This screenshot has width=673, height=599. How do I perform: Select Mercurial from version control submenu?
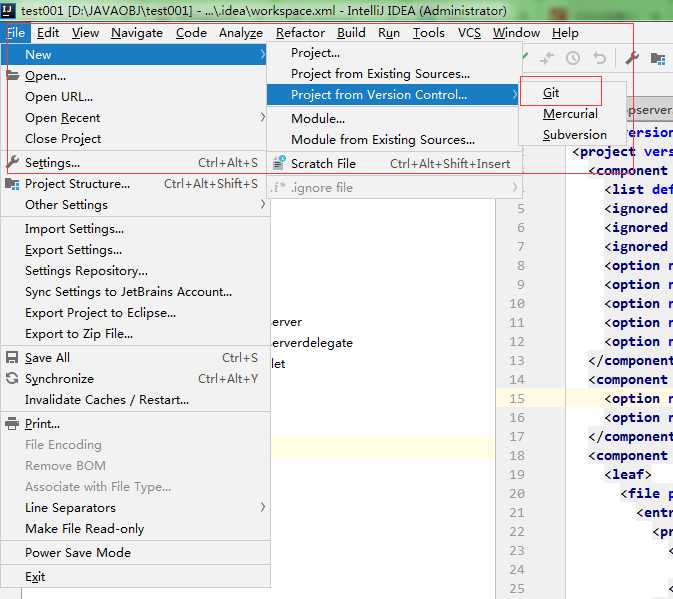tap(570, 114)
